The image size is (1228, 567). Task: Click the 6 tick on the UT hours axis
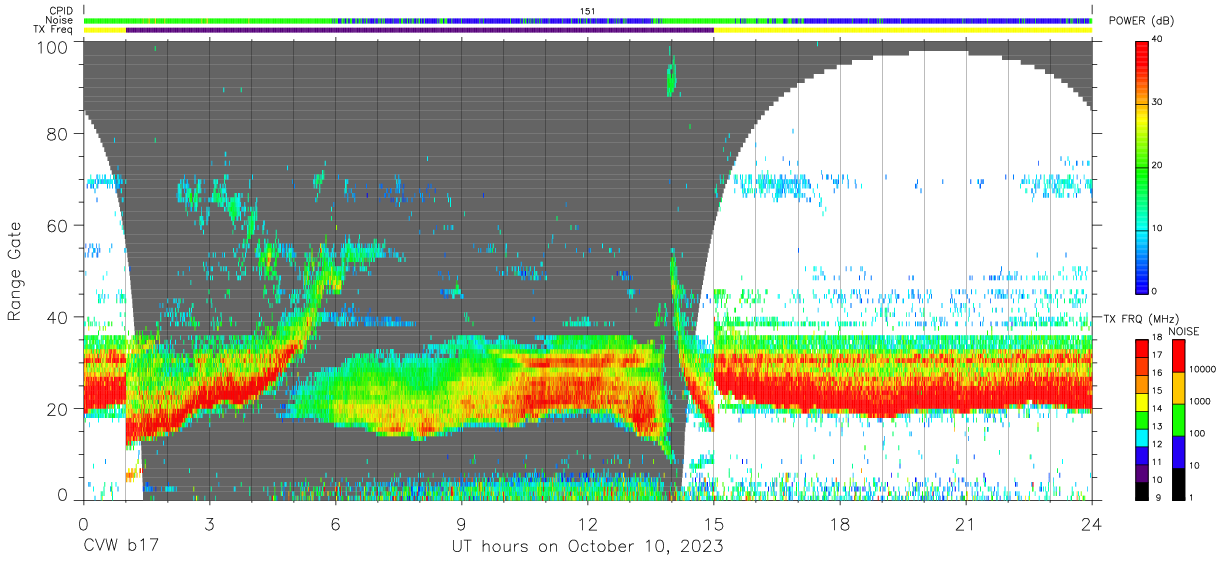(336, 523)
